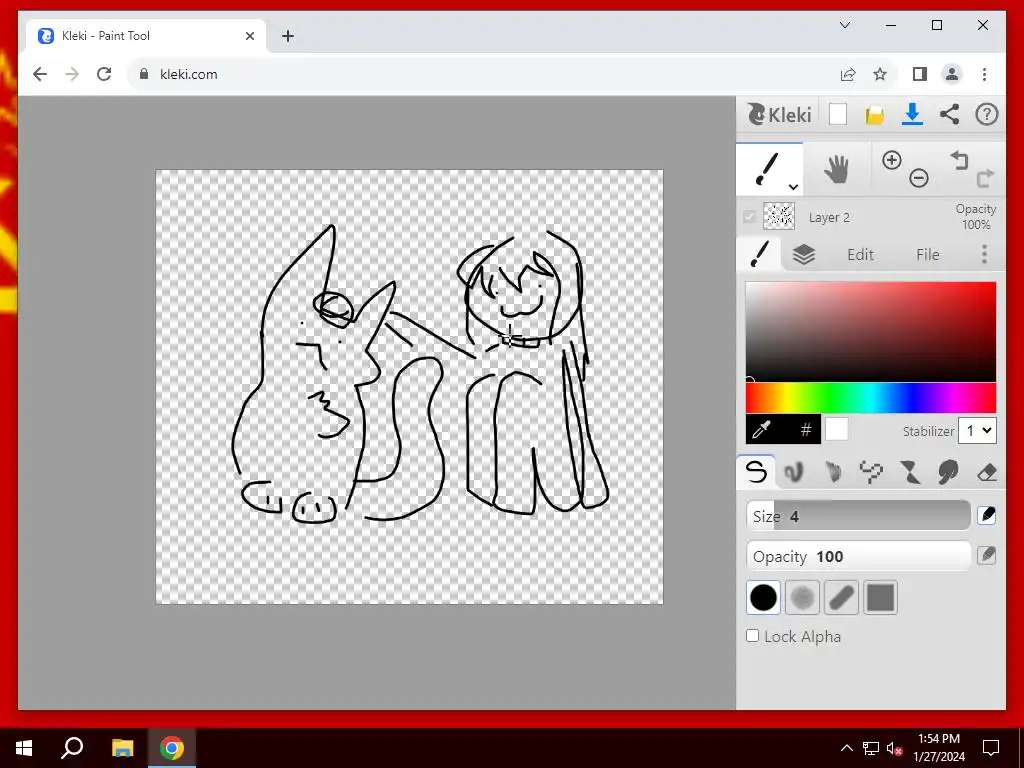This screenshot has width=1024, height=768.
Task: Open the tab search chevron
Action: point(844,25)
